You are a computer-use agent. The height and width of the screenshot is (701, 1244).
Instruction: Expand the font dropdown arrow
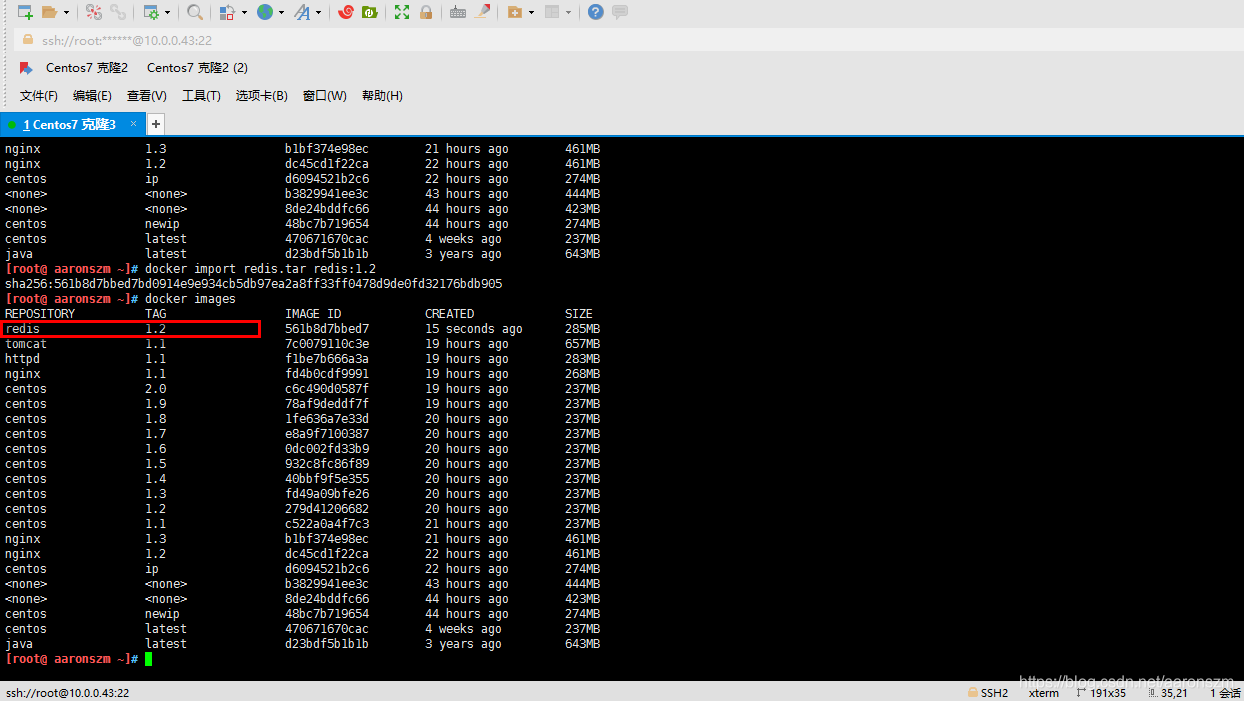click(319, 13)
